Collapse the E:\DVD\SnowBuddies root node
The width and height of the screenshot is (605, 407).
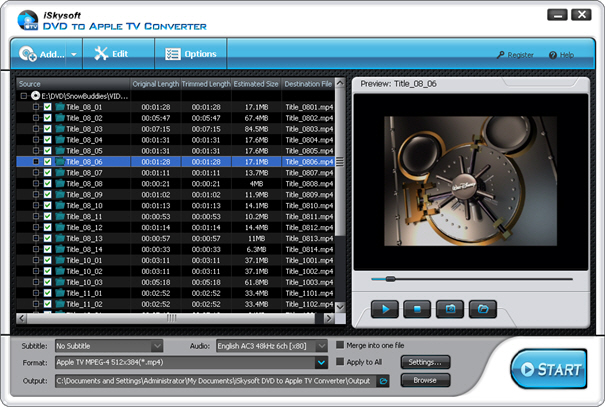click(x=24, y=96)
